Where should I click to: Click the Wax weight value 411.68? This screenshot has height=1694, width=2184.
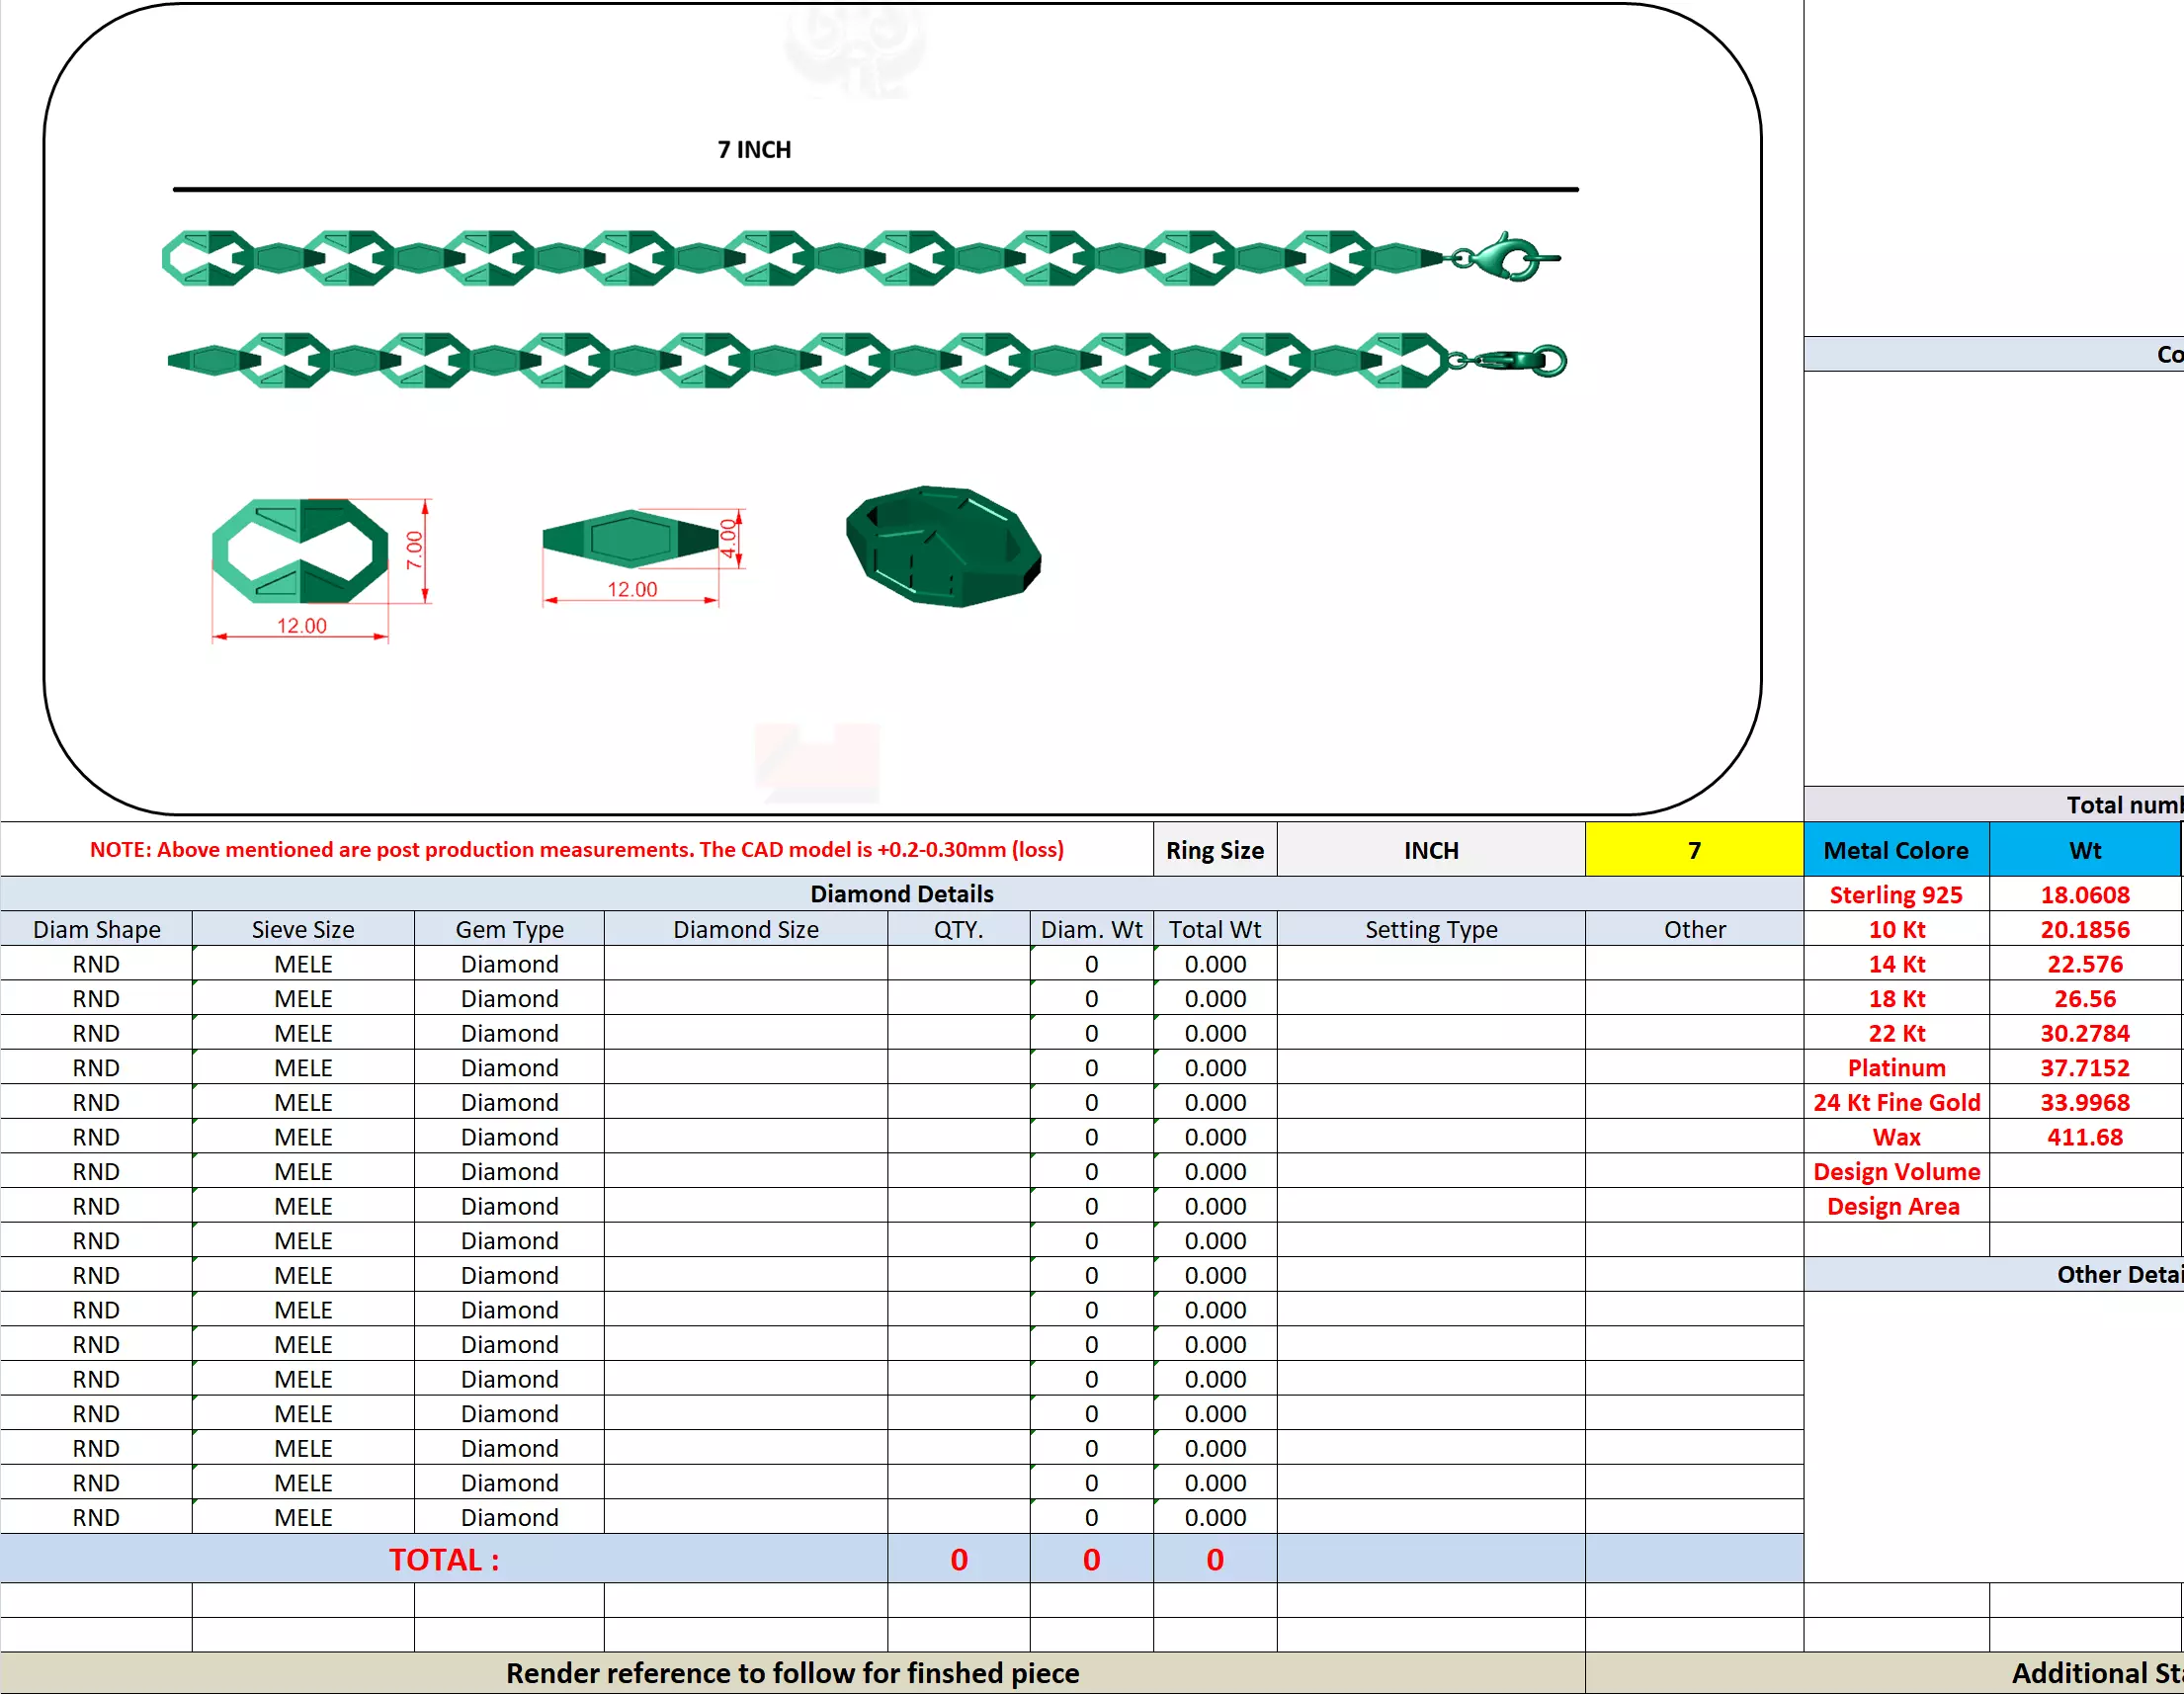[x=2084, y=1137]
